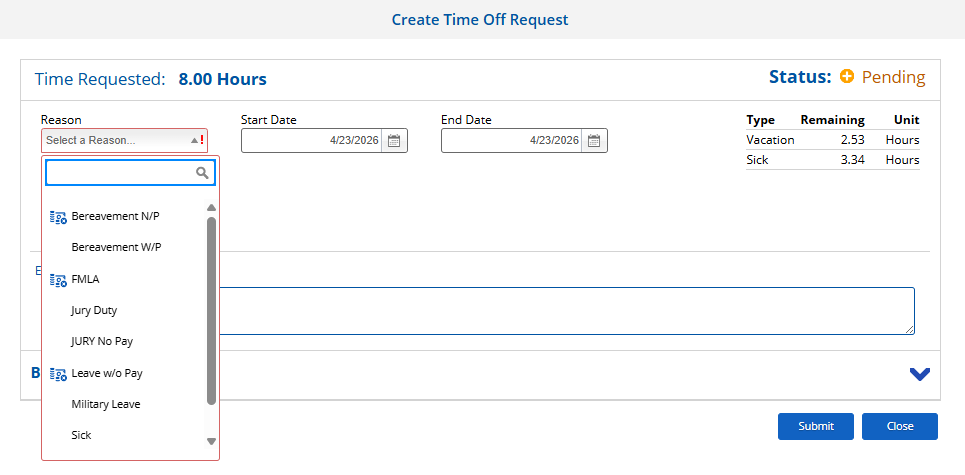Click the Sick remaining value 3.34
The width and height of the screenshot is (965, 475).
(852, 161)
